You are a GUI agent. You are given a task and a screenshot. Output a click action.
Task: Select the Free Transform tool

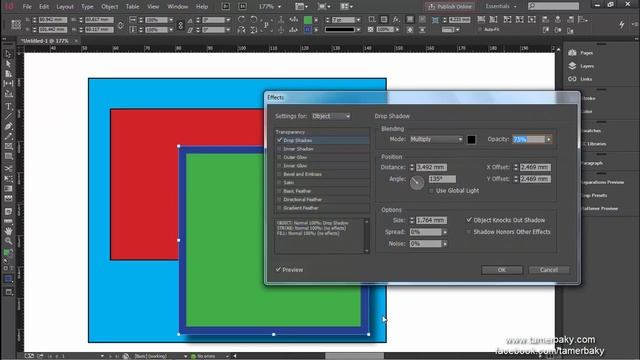[x=8, y=178]
